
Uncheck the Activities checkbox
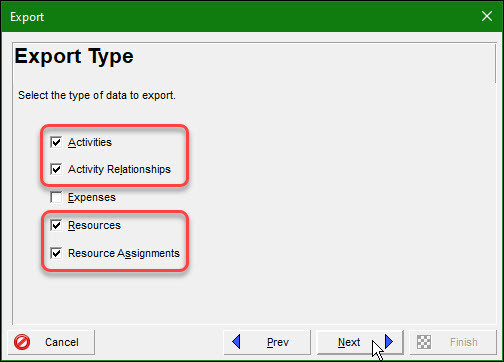[x=56, y=142]
